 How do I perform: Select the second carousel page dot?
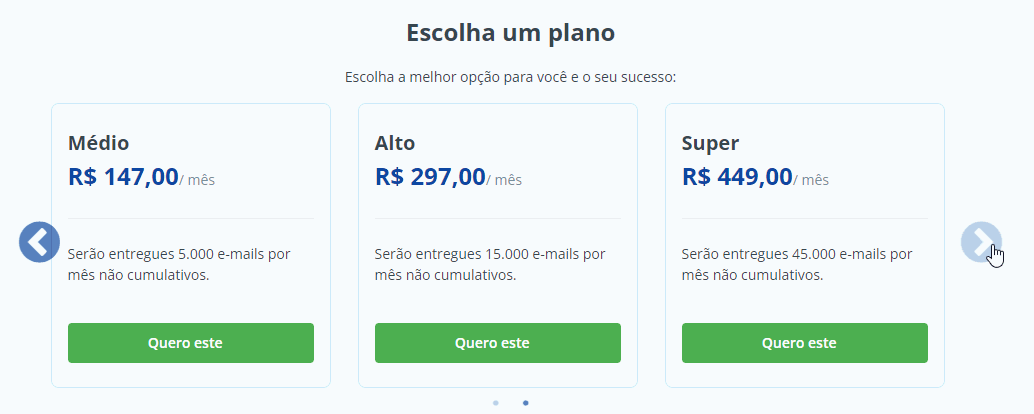point(526,403)
